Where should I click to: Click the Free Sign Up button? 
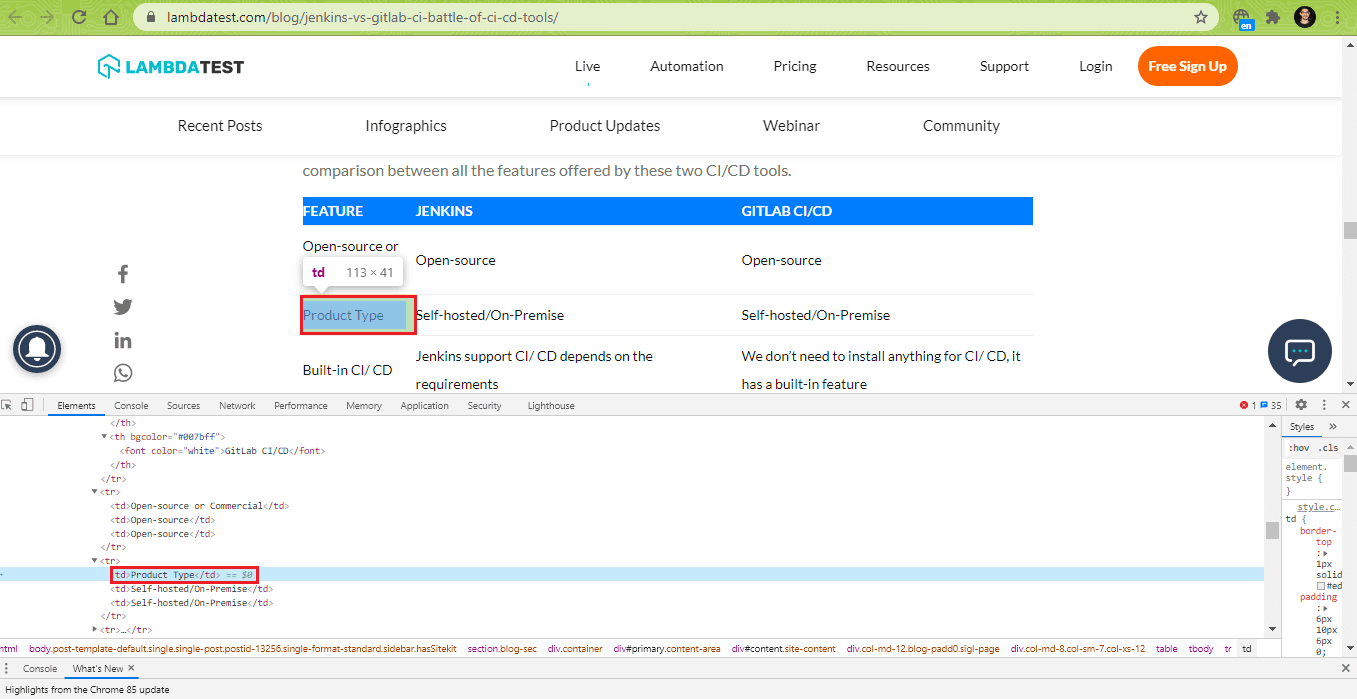(1187, 65)
